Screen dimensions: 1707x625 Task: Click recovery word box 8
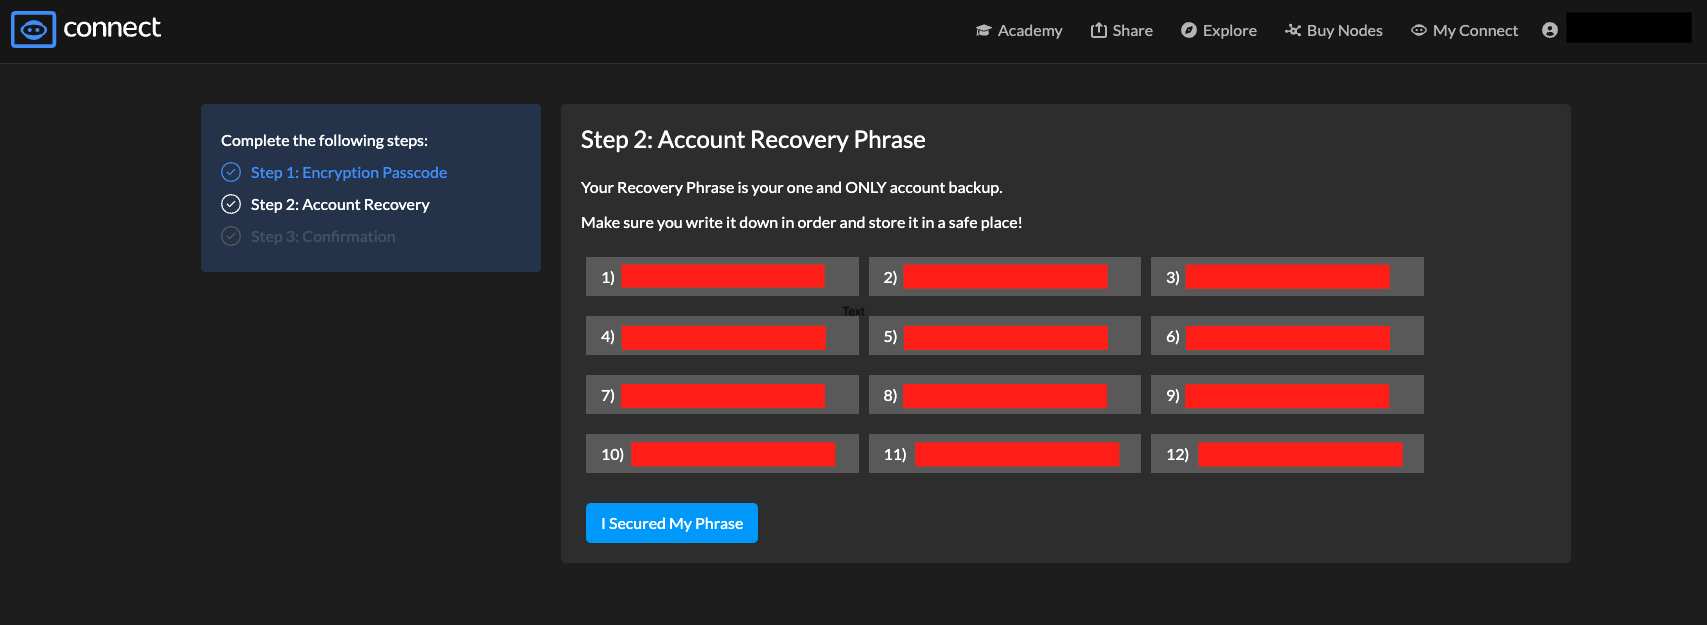point(1005,395)
